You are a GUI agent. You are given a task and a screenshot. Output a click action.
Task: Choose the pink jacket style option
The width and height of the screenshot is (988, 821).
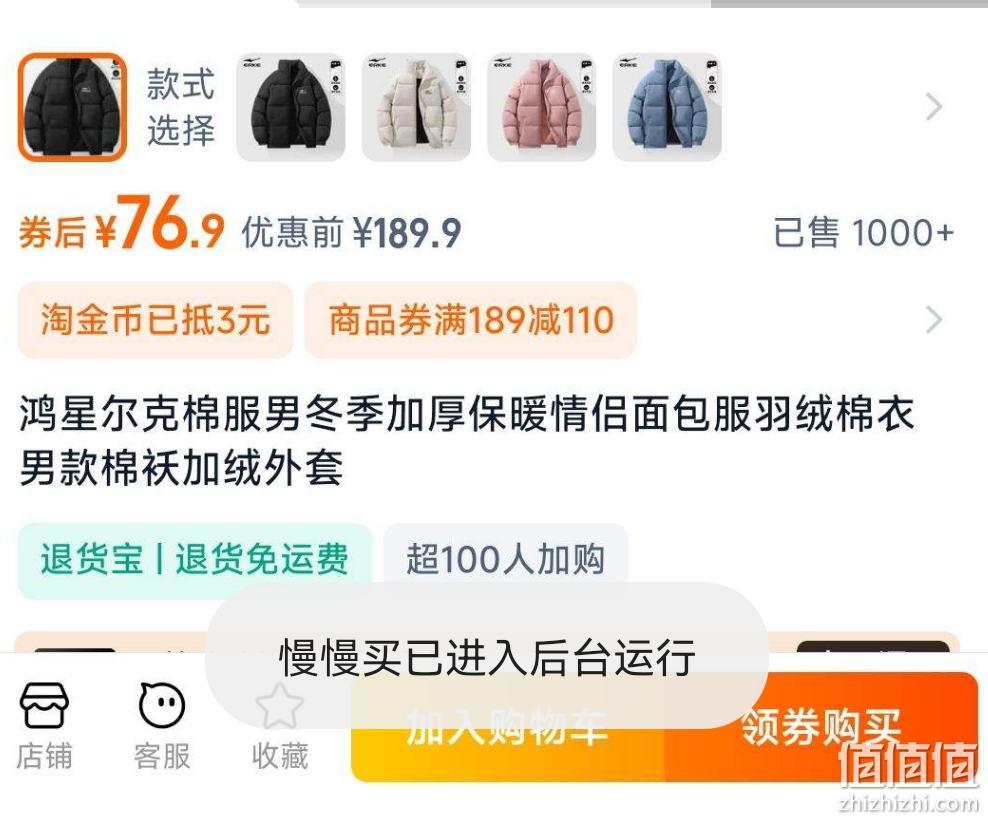(x=541, y=107)
